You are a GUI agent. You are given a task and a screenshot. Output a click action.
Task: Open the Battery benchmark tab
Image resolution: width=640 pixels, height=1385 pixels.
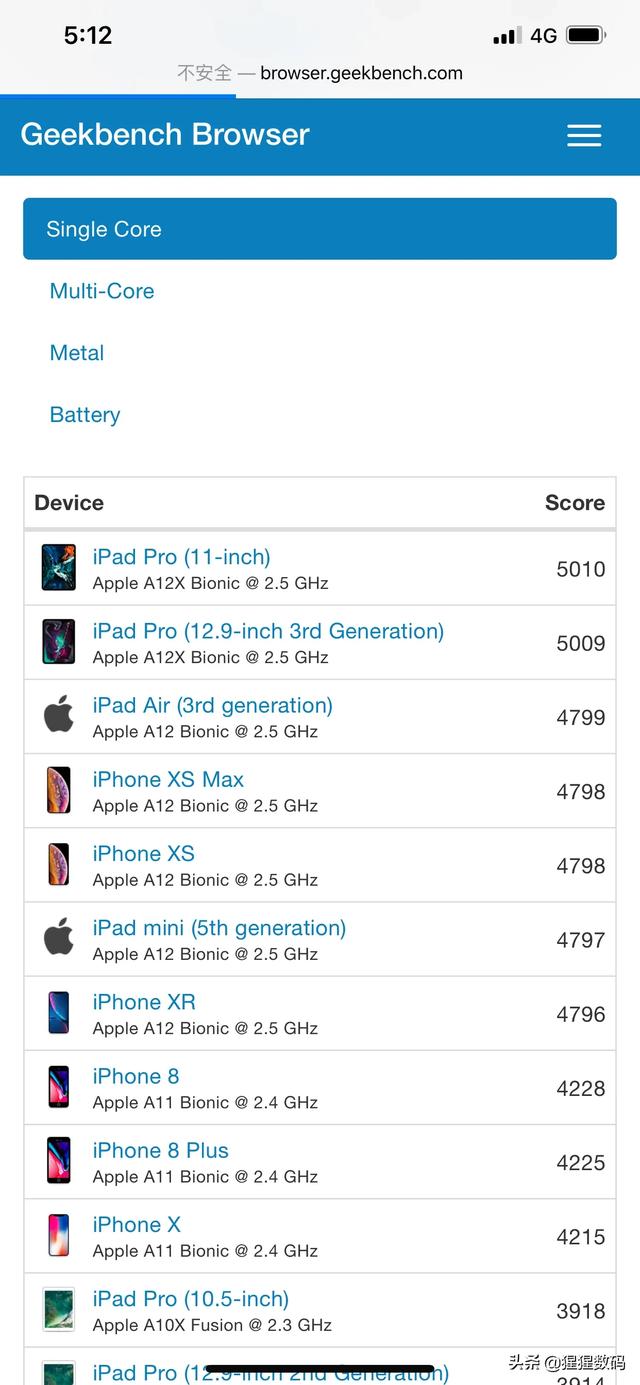[85, 415]
